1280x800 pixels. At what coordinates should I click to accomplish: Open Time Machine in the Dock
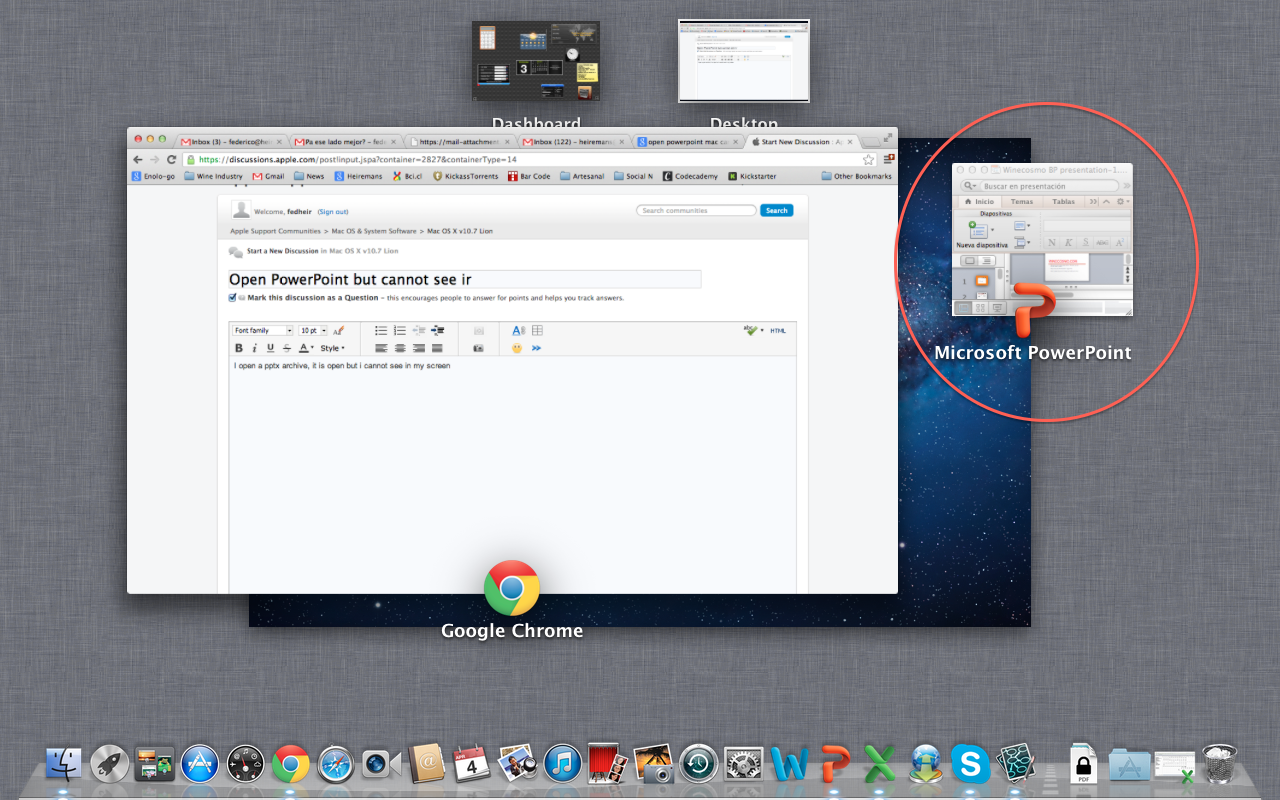coord(698,765)
